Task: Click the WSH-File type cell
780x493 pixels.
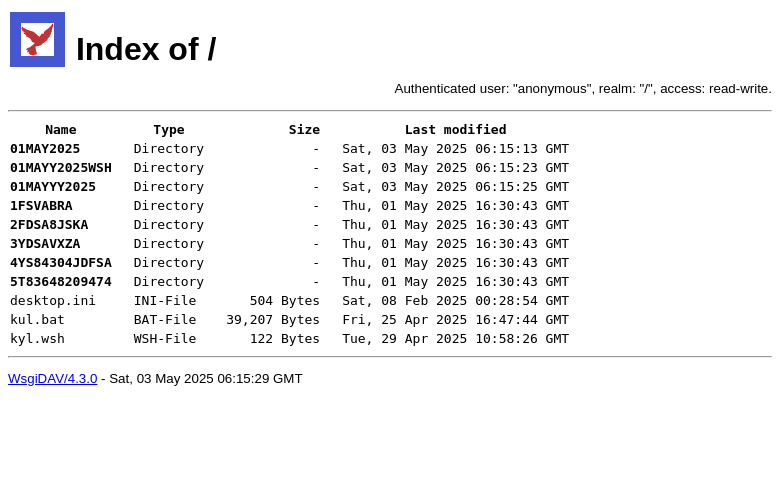Action: click(165, 338)
